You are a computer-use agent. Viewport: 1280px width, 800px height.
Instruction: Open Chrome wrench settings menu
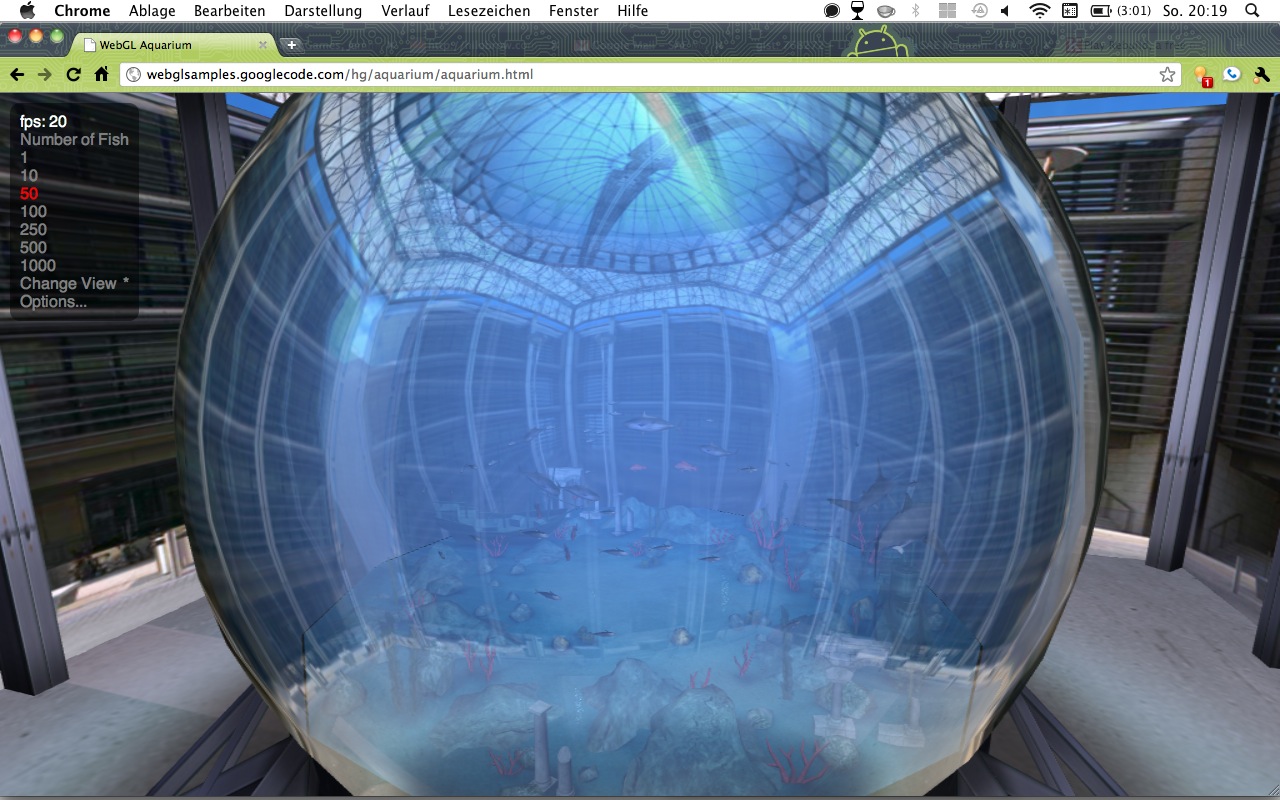click(x=1261, y=75)
